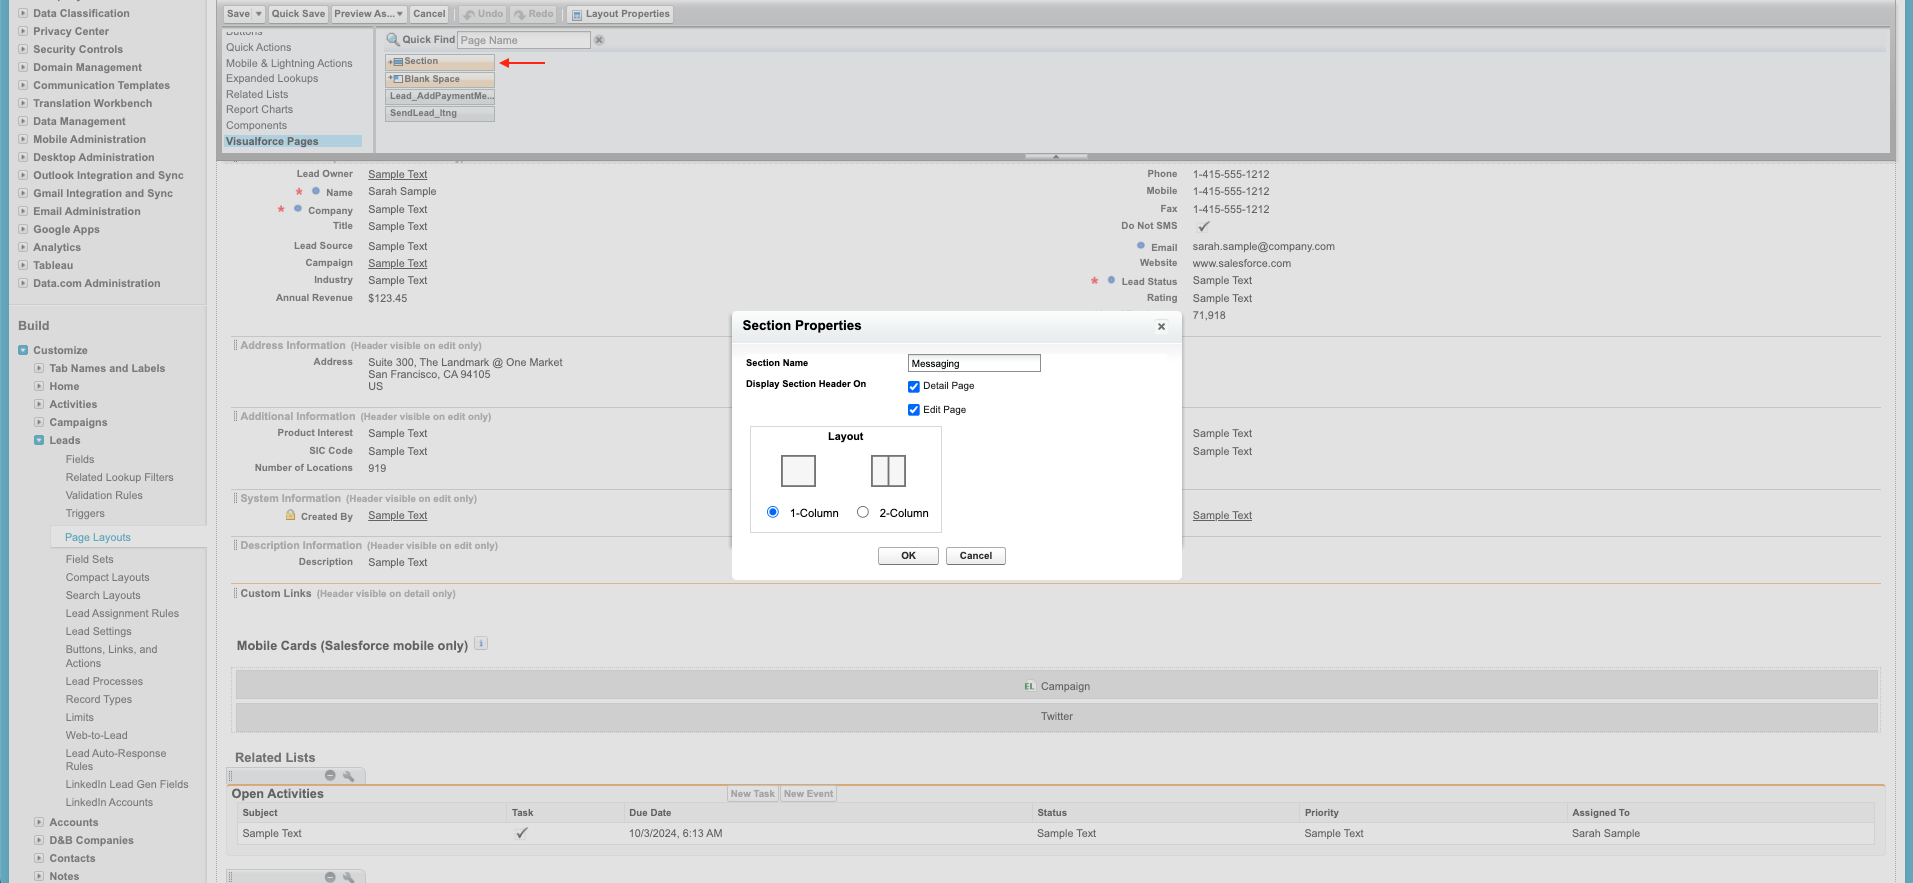Open the Fields link under Leads
Viewport: 1913px width, 883px height.
[x=80, y=459]
